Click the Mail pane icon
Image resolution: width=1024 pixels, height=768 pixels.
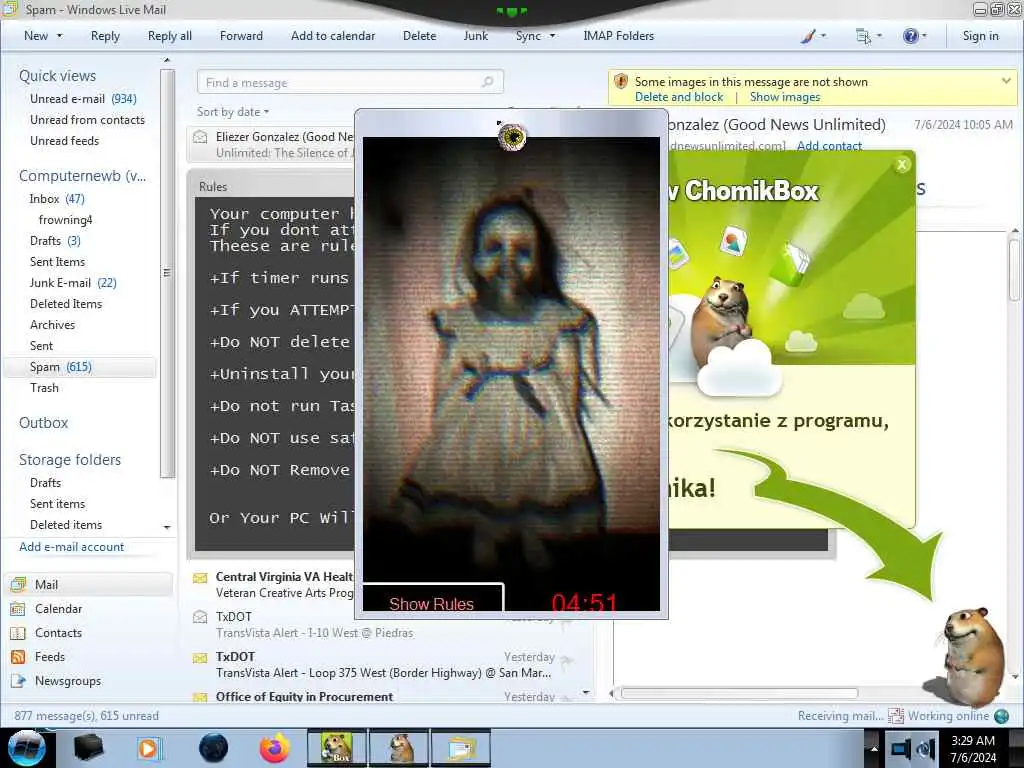18,584
